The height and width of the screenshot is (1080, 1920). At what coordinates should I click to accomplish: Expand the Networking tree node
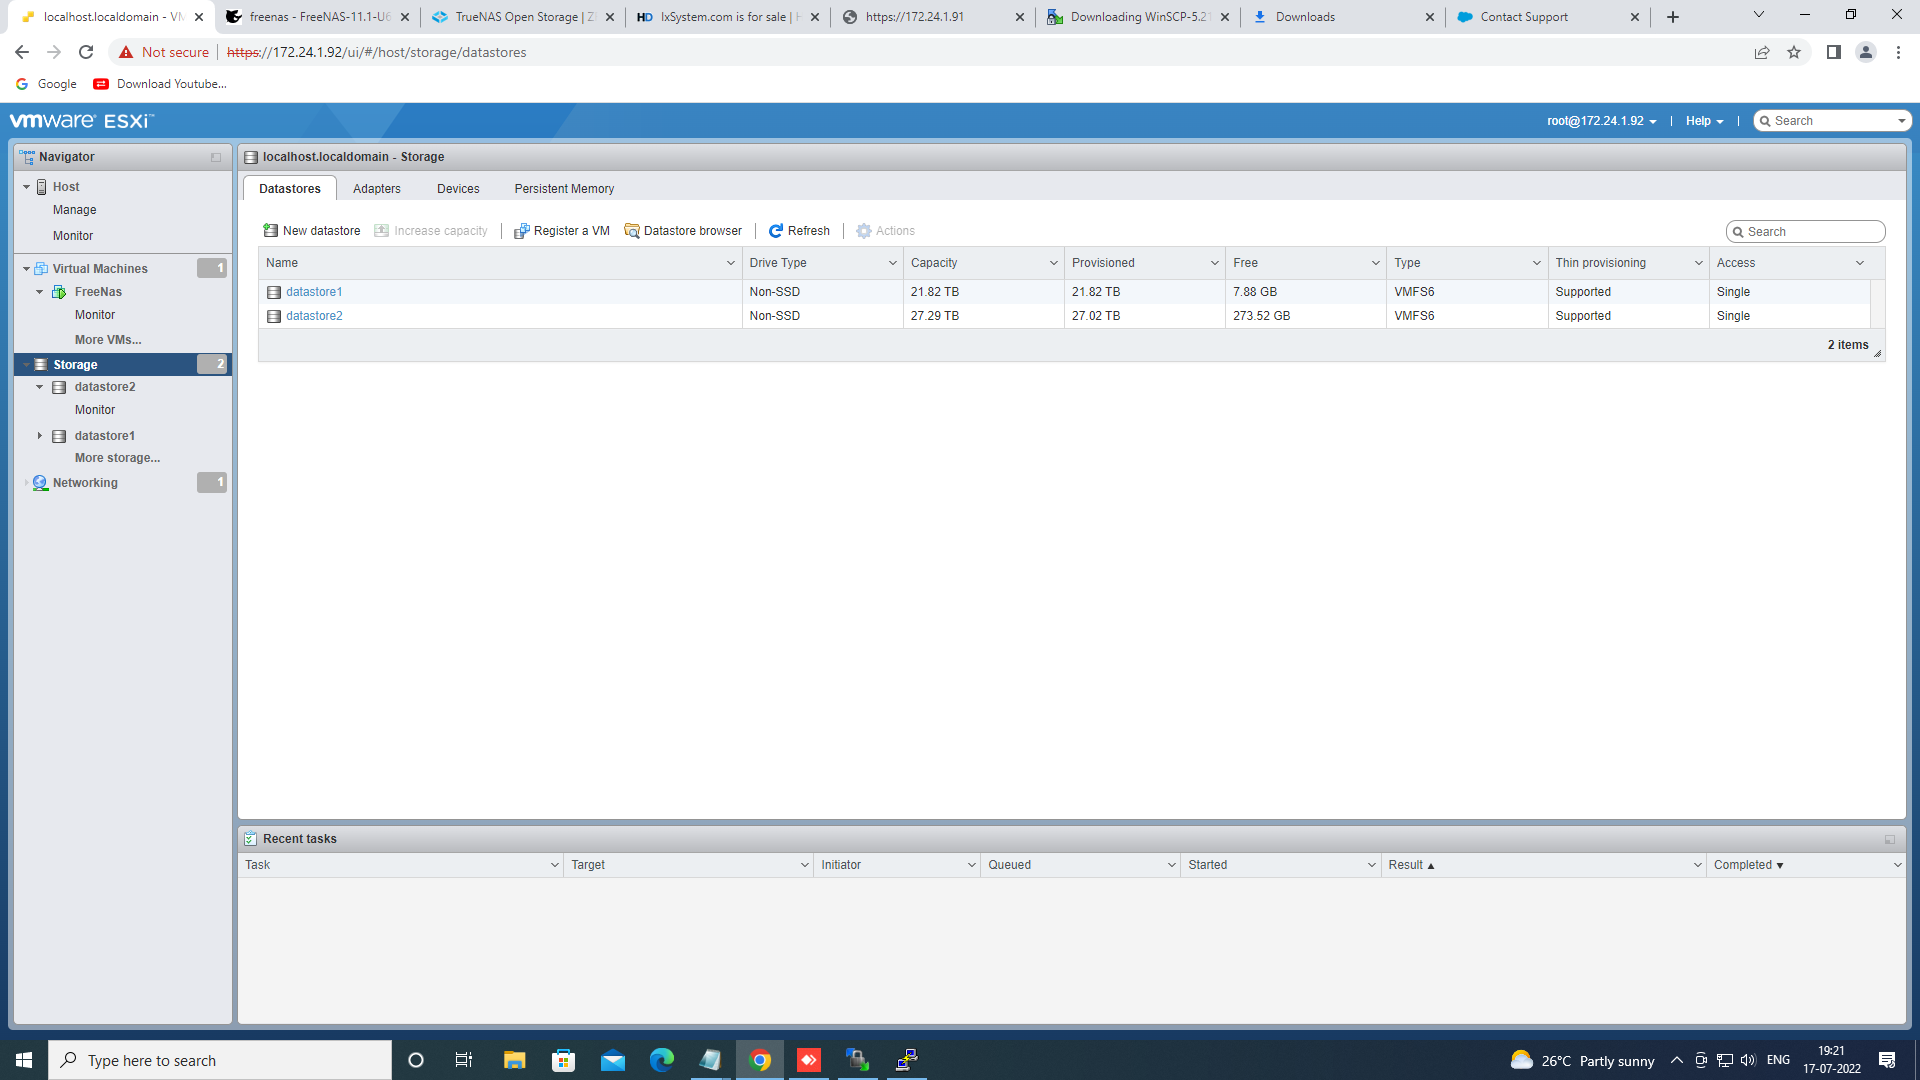click(26, 483)
